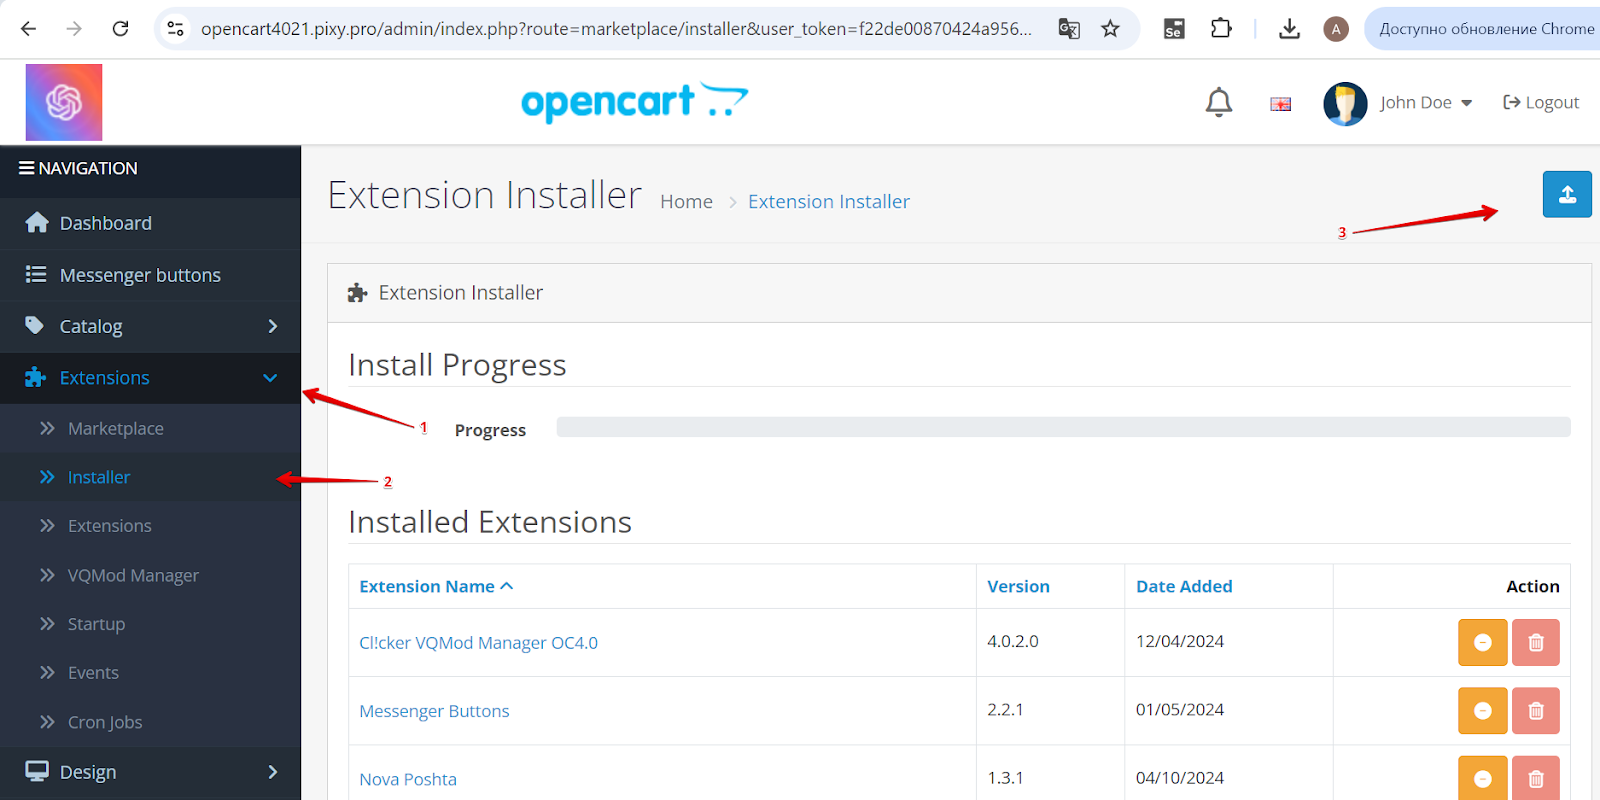Open the Nova Poshta extension link
The image size is (1600, 800).
408,779
